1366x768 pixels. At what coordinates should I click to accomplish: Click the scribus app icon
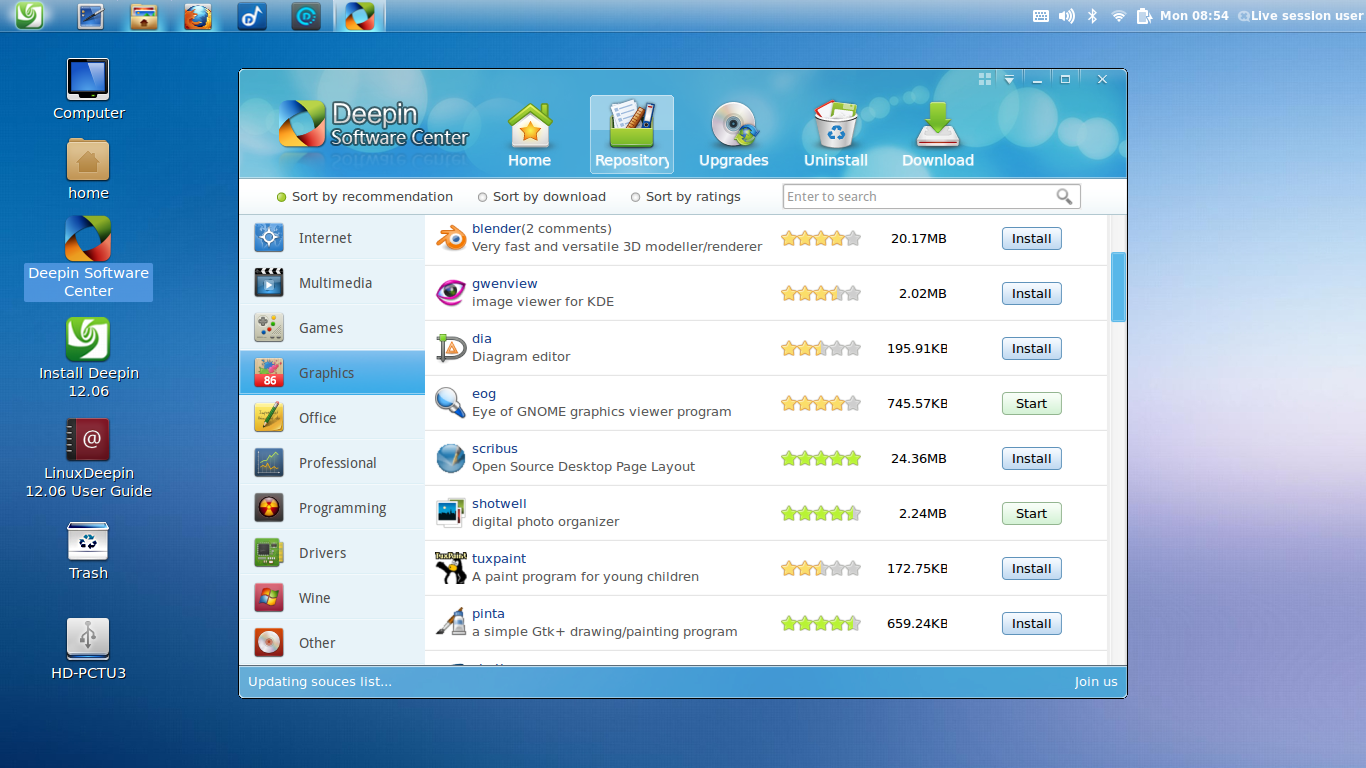(x=451, y=458)
